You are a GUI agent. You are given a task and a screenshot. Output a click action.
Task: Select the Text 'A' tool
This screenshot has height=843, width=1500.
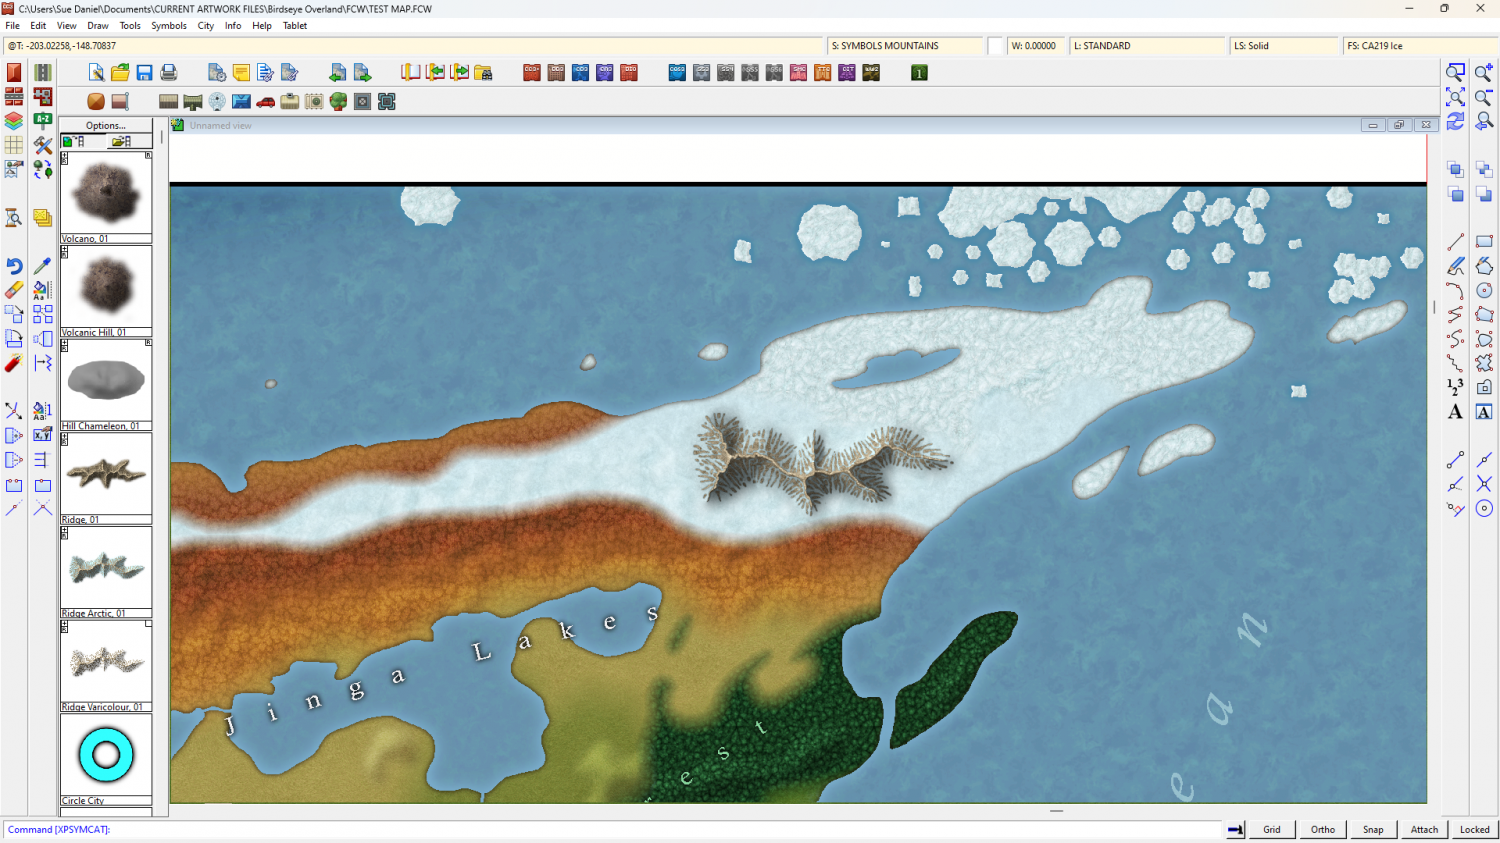[x=1455, y=412]
